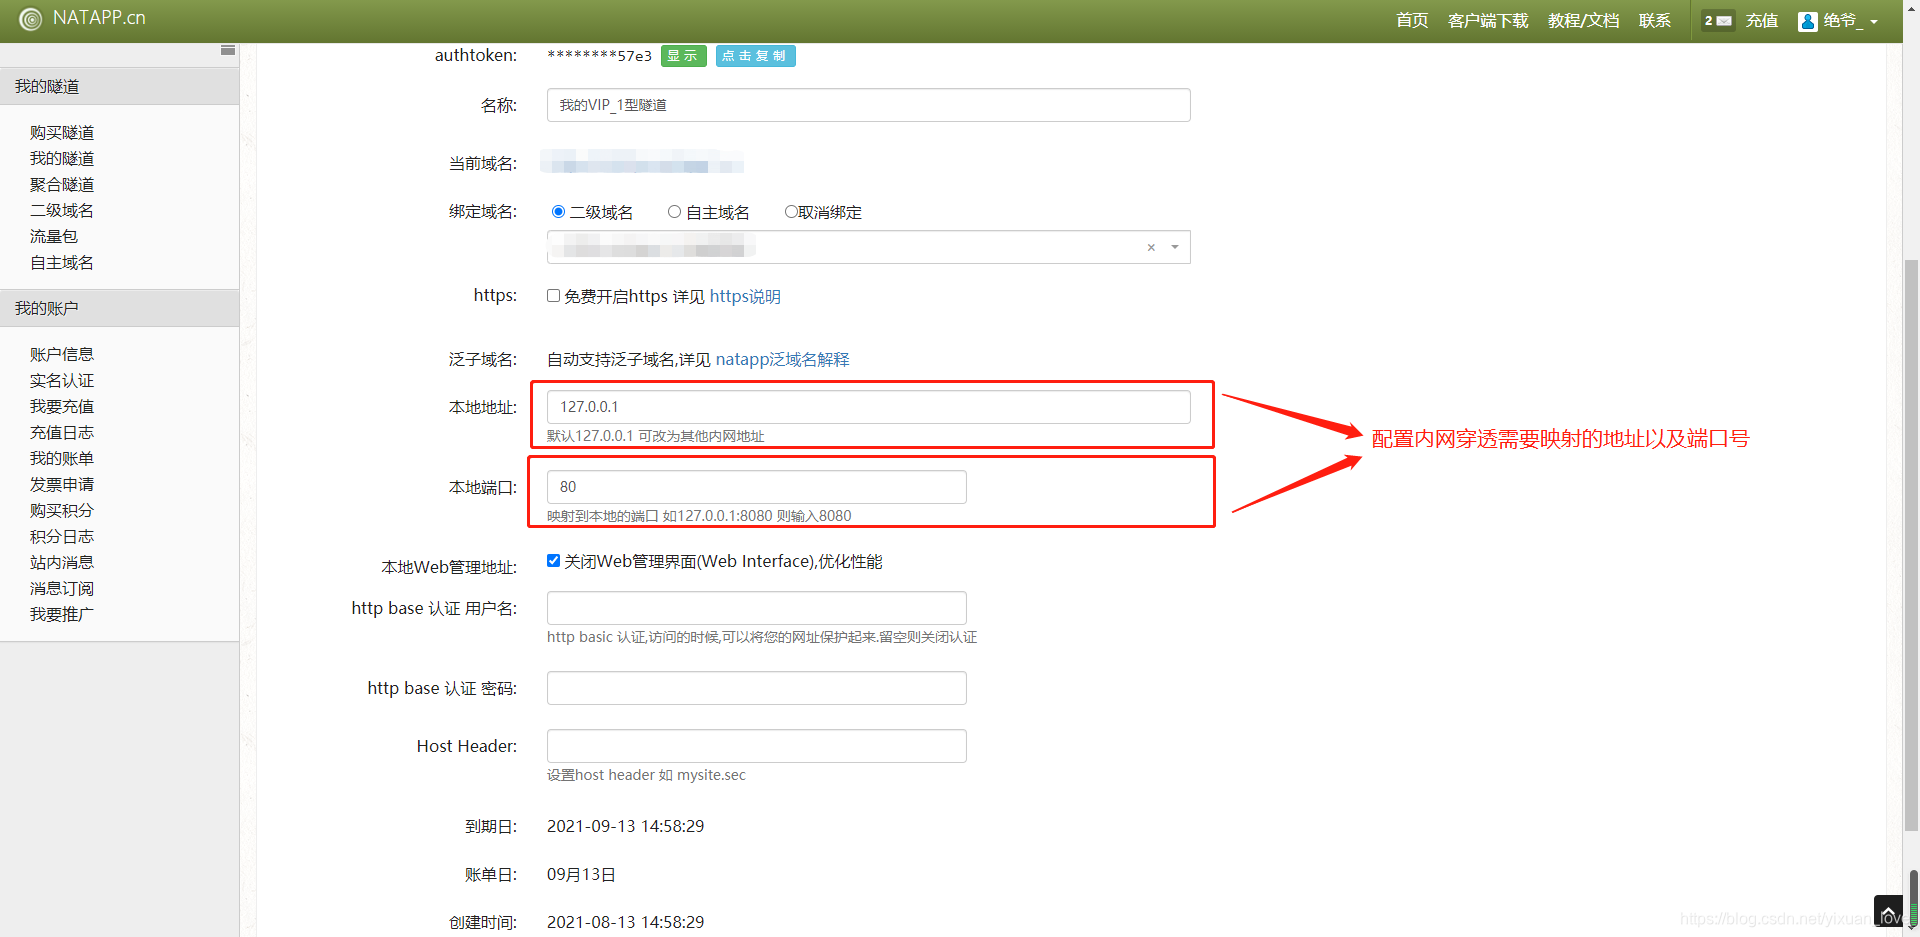Select 二级域名 radio option

558,212
